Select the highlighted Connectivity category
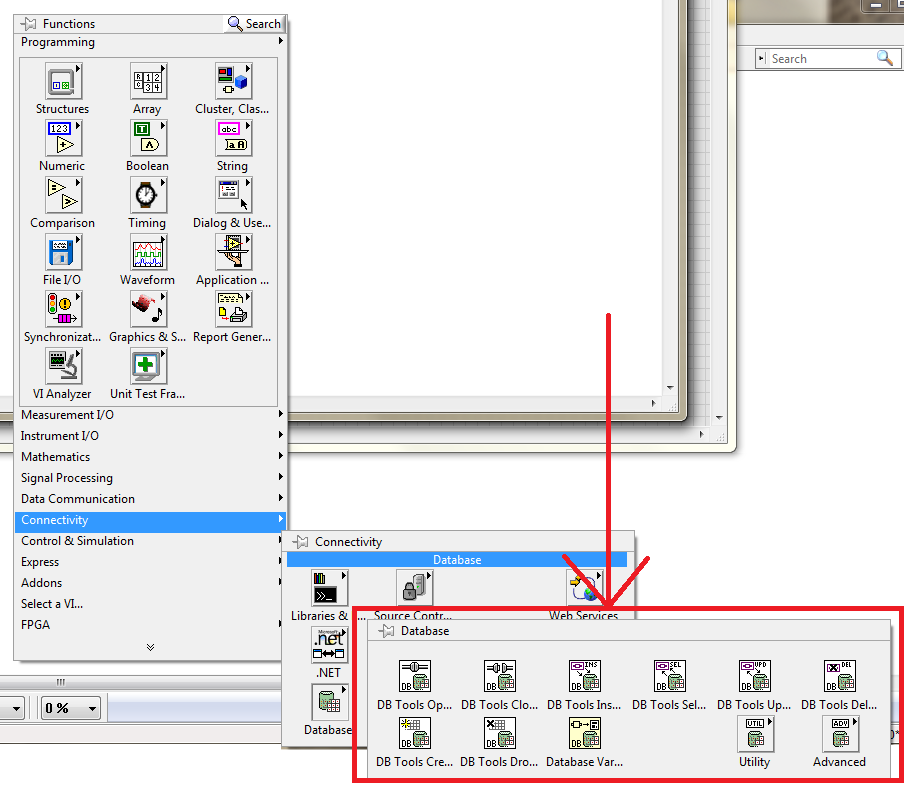This screenshot has height=785, width=904. tap(150, 520)
